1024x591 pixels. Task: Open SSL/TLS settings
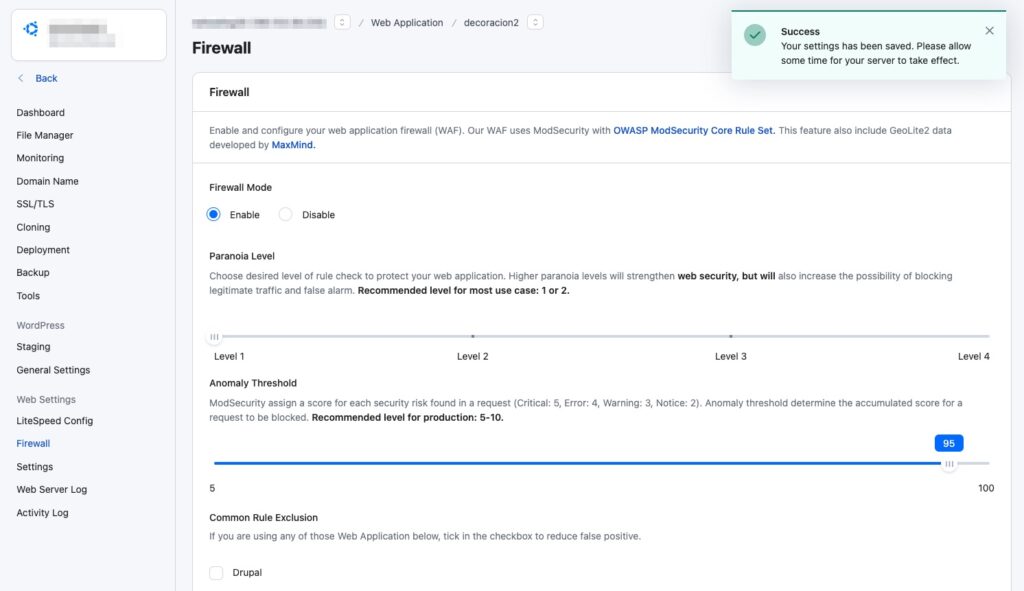click(35, 204)
